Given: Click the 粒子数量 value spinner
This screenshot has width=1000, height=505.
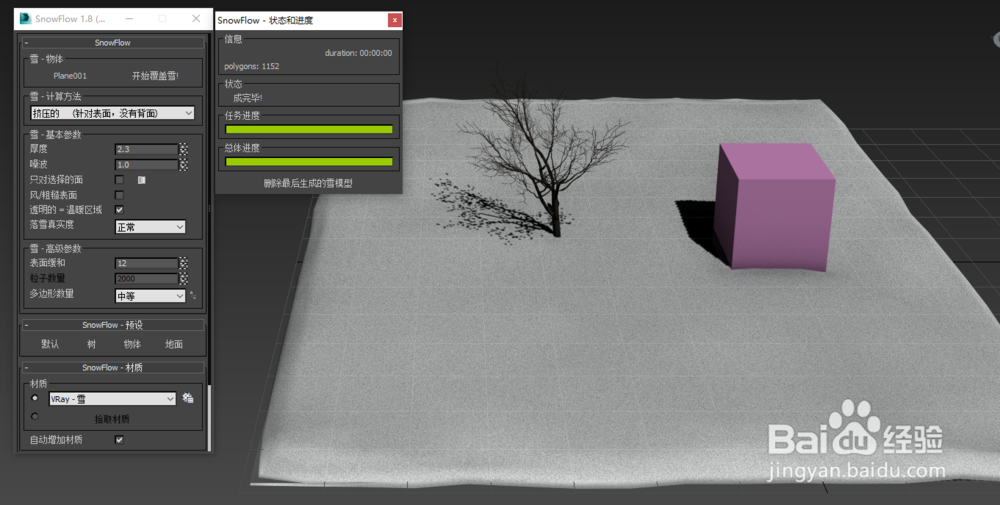Looking at the screenshot, I should pos(184,279).
